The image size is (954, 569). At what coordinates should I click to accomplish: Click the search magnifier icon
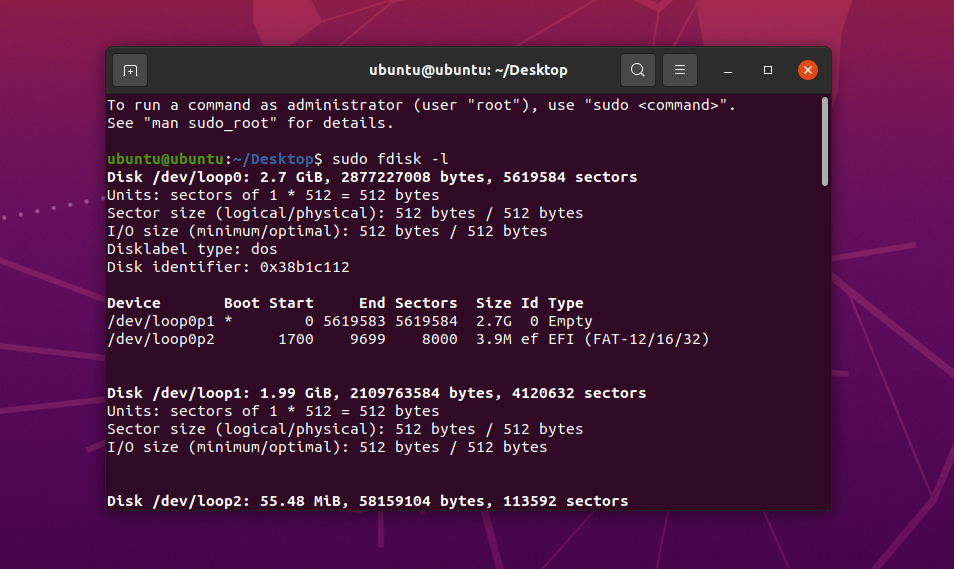point(637,70)
